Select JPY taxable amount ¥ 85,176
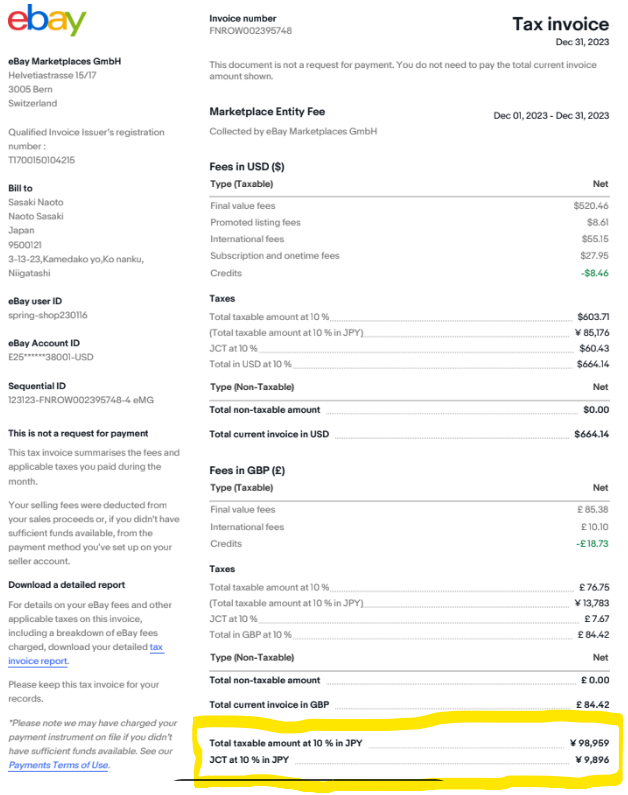Image resolution: width=628 pixels, height=795 pixels. click(x=592, y=333)
